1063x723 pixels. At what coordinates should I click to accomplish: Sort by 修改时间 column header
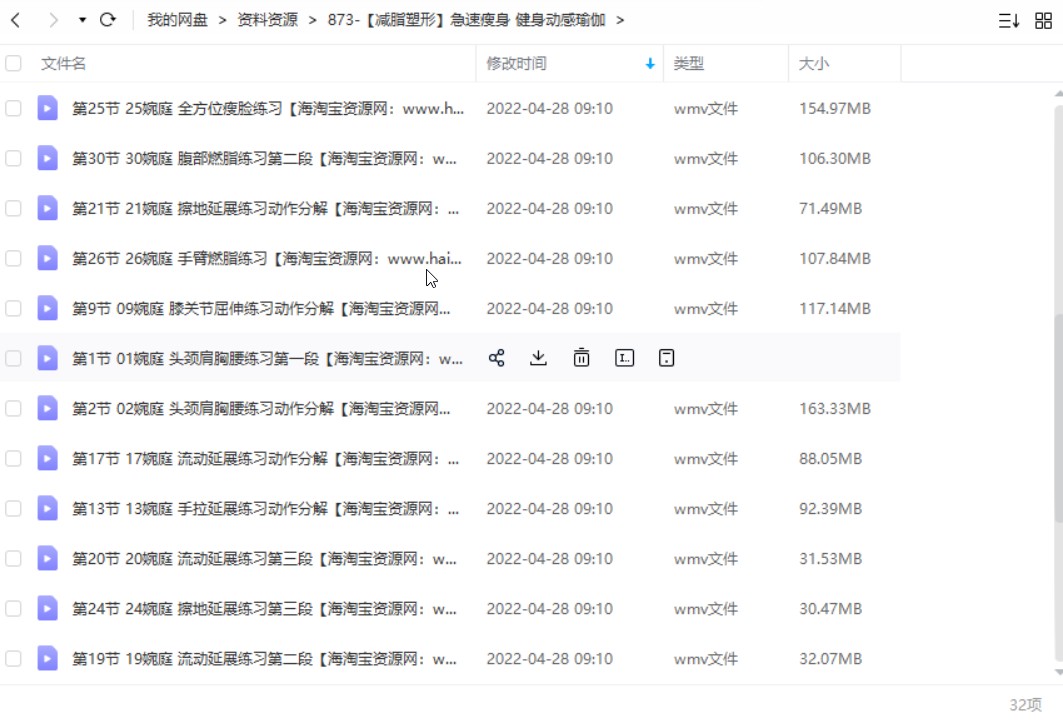516,63
